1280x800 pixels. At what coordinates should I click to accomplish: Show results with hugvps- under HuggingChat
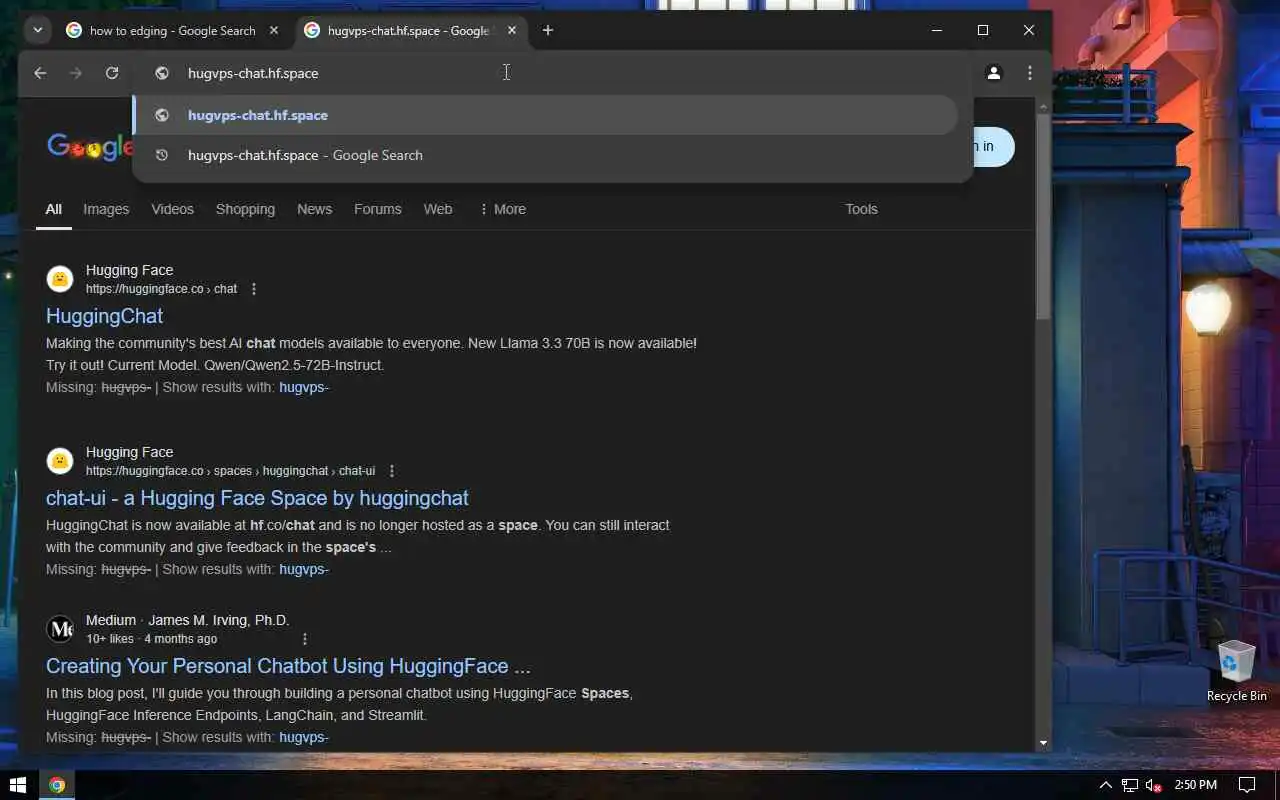pos(304,387)
